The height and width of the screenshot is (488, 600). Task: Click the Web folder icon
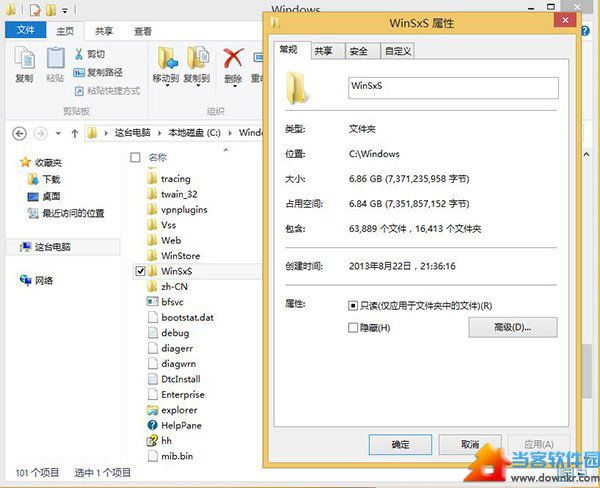coord(152,240)
